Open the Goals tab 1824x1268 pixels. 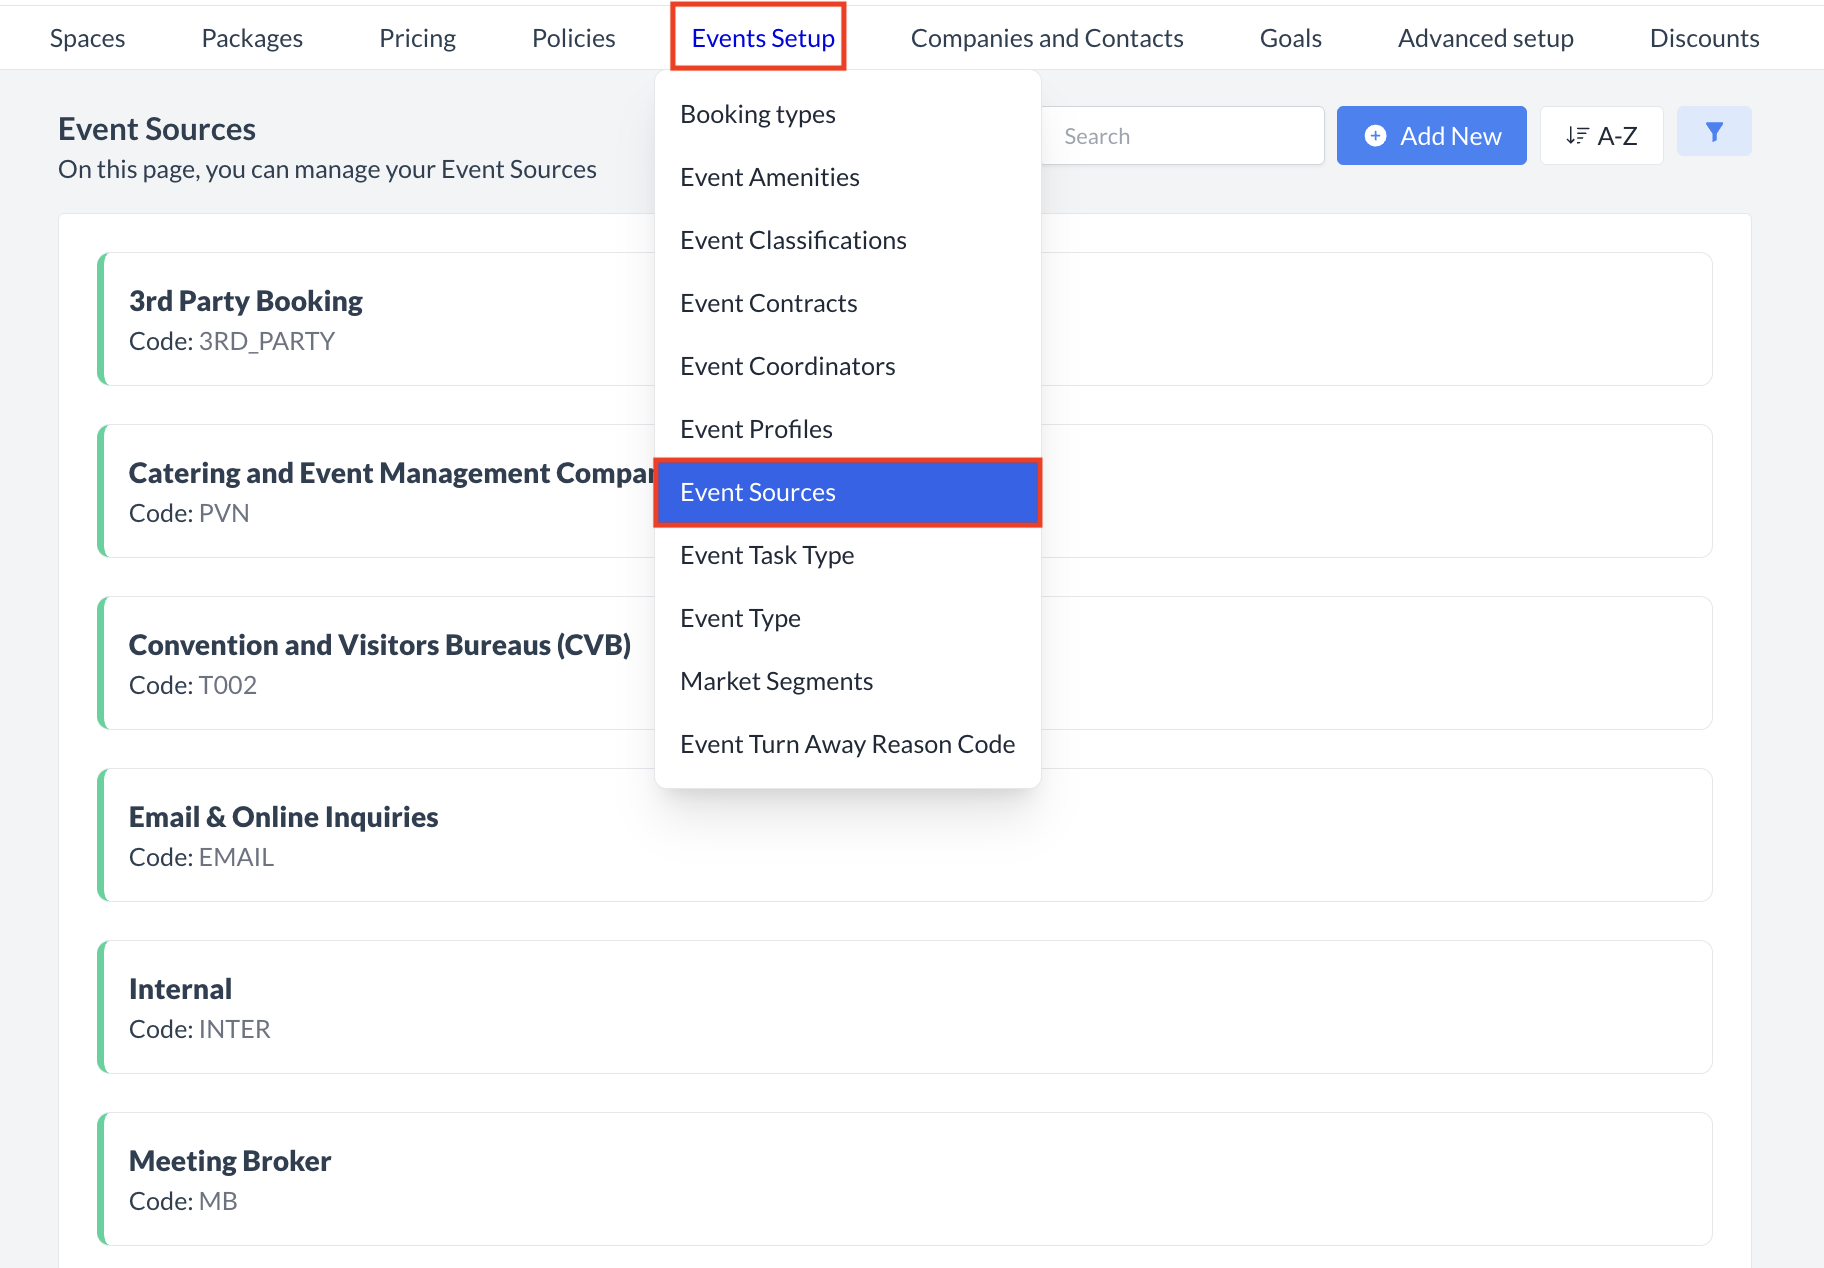click(x=1290, y=37)
